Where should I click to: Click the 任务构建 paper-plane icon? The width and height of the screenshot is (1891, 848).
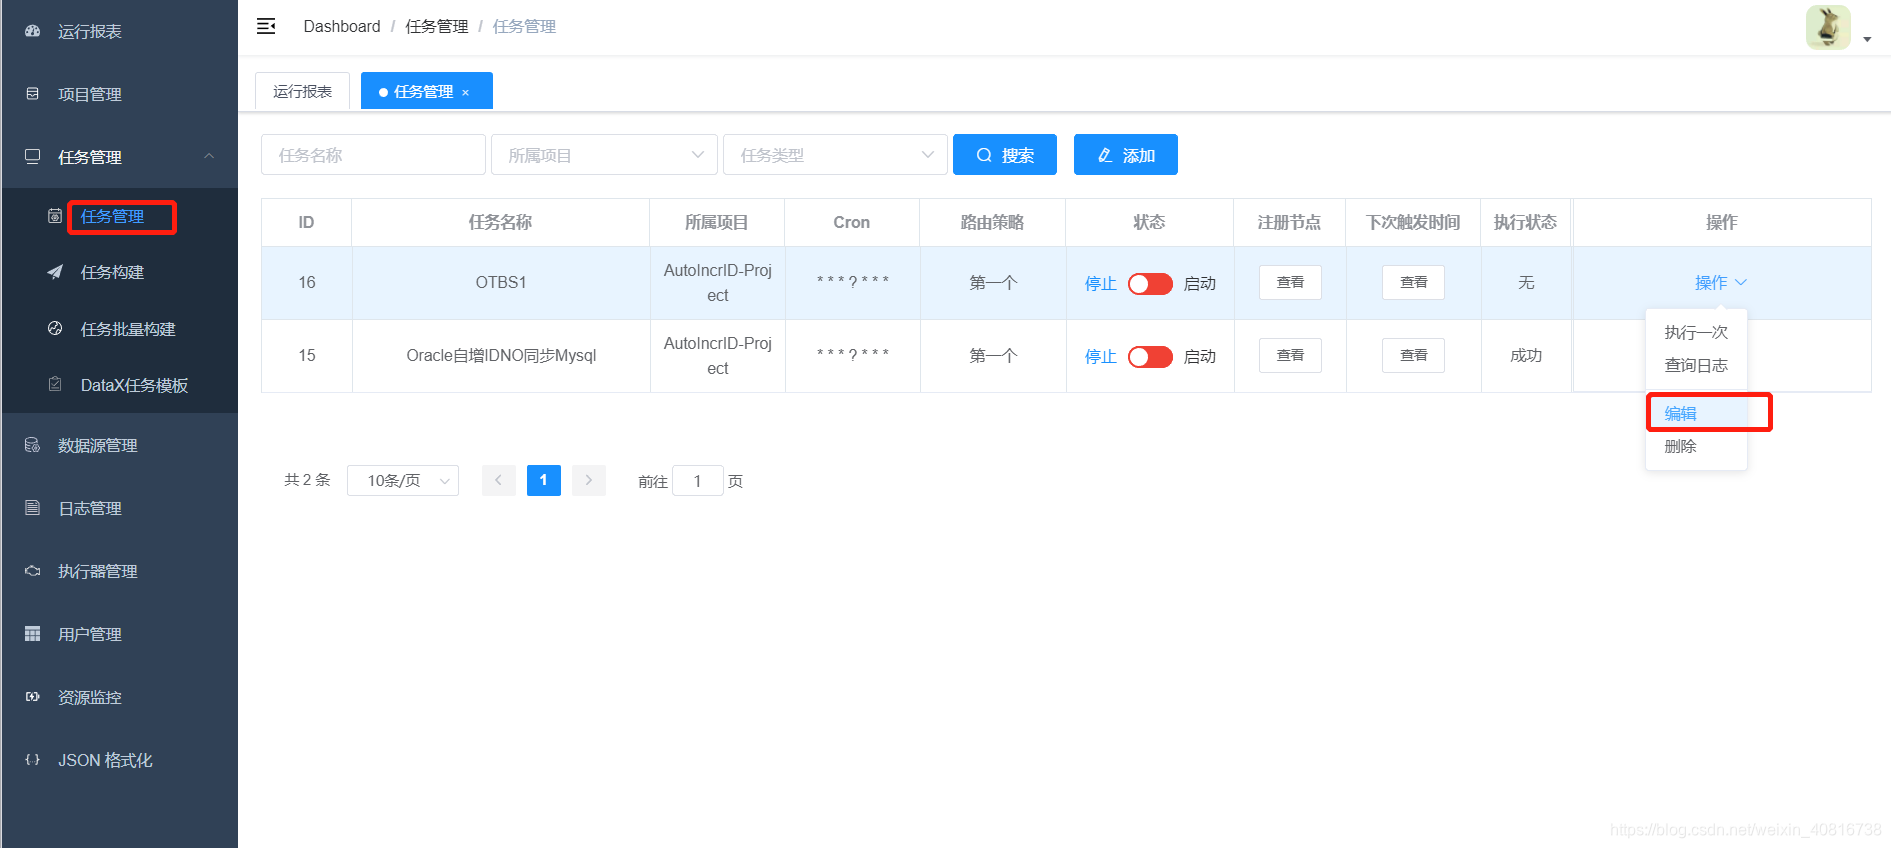coord(55,272)
